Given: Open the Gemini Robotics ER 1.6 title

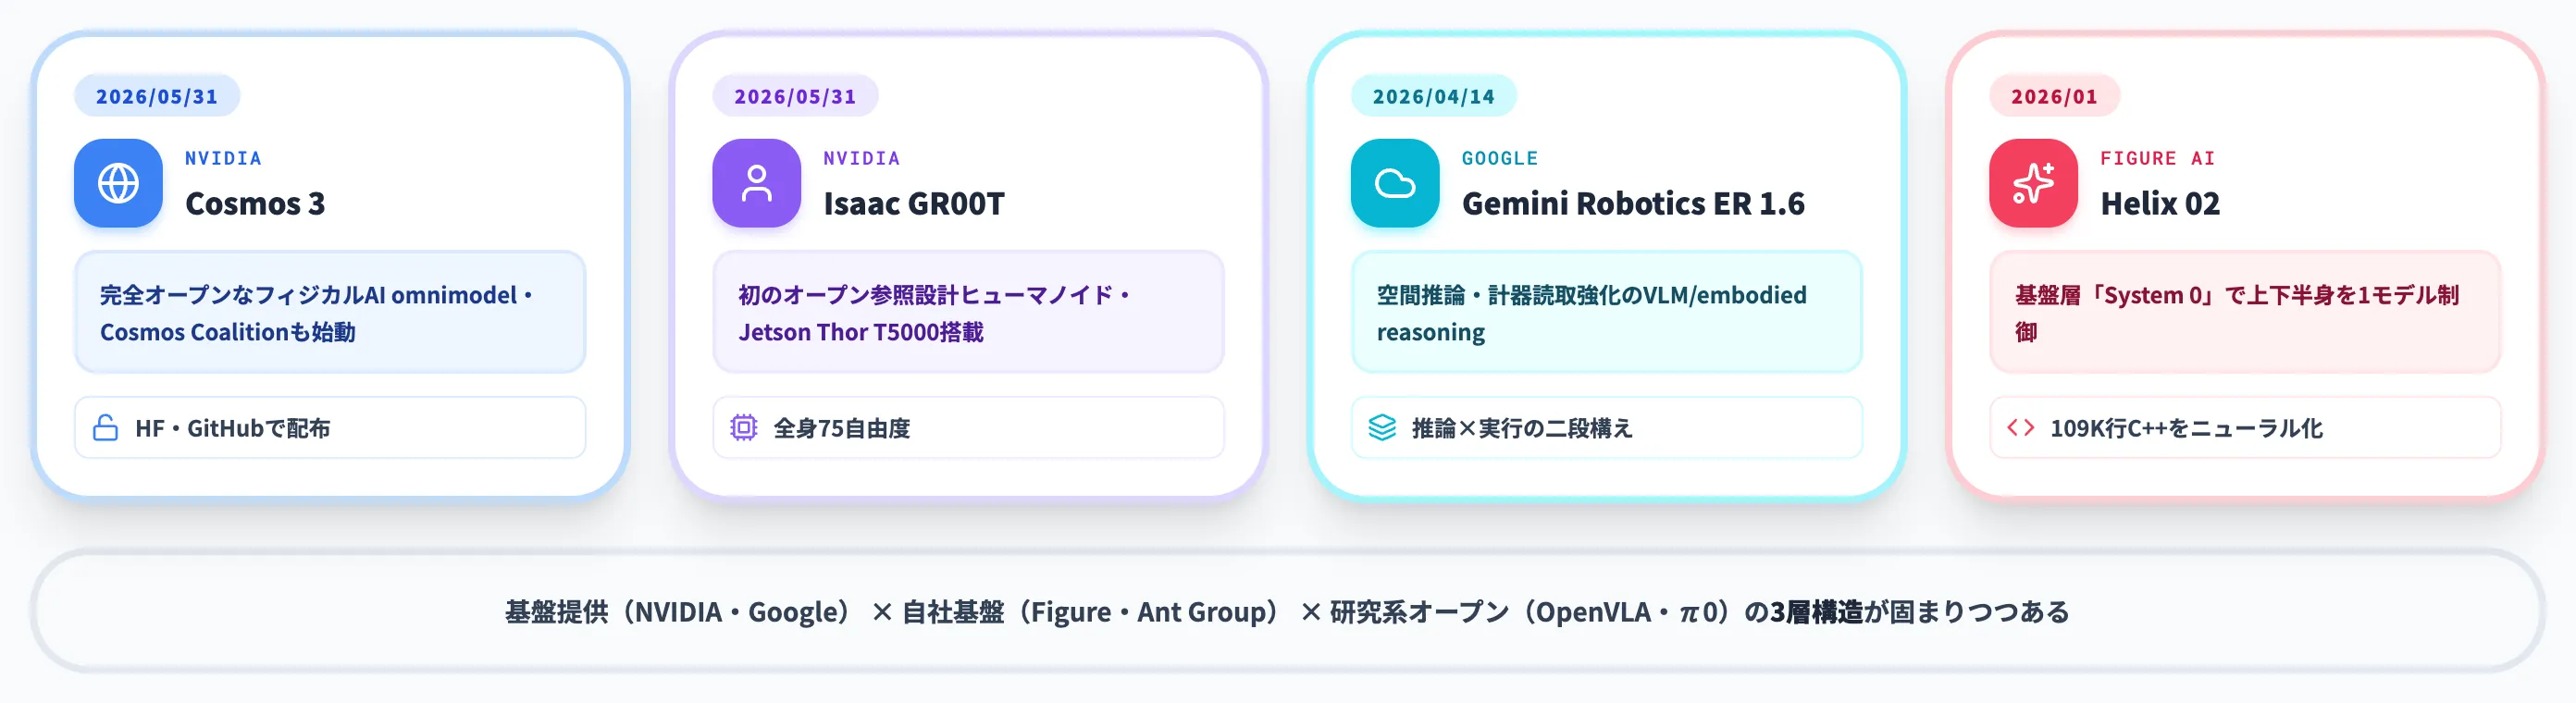Looking at the screenshot, I should point(1633,204).
